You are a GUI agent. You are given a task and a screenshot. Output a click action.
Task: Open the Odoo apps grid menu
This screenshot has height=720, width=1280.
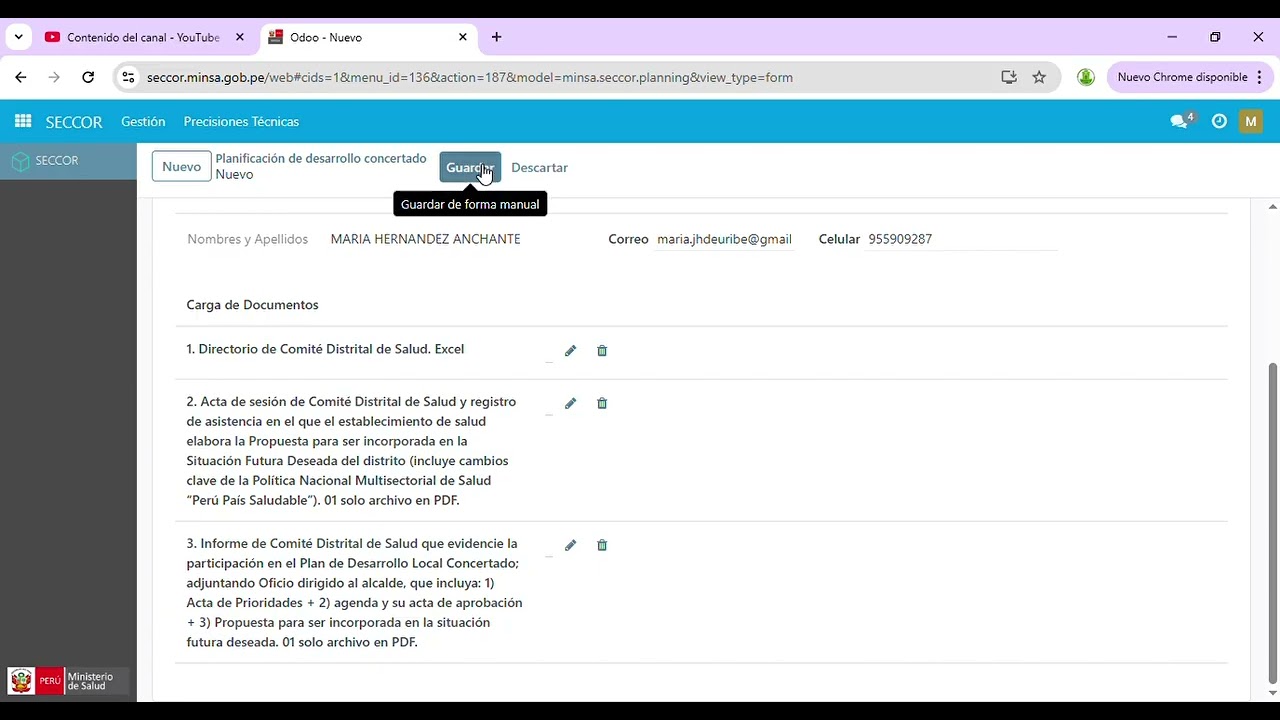[x=23, y=122]
